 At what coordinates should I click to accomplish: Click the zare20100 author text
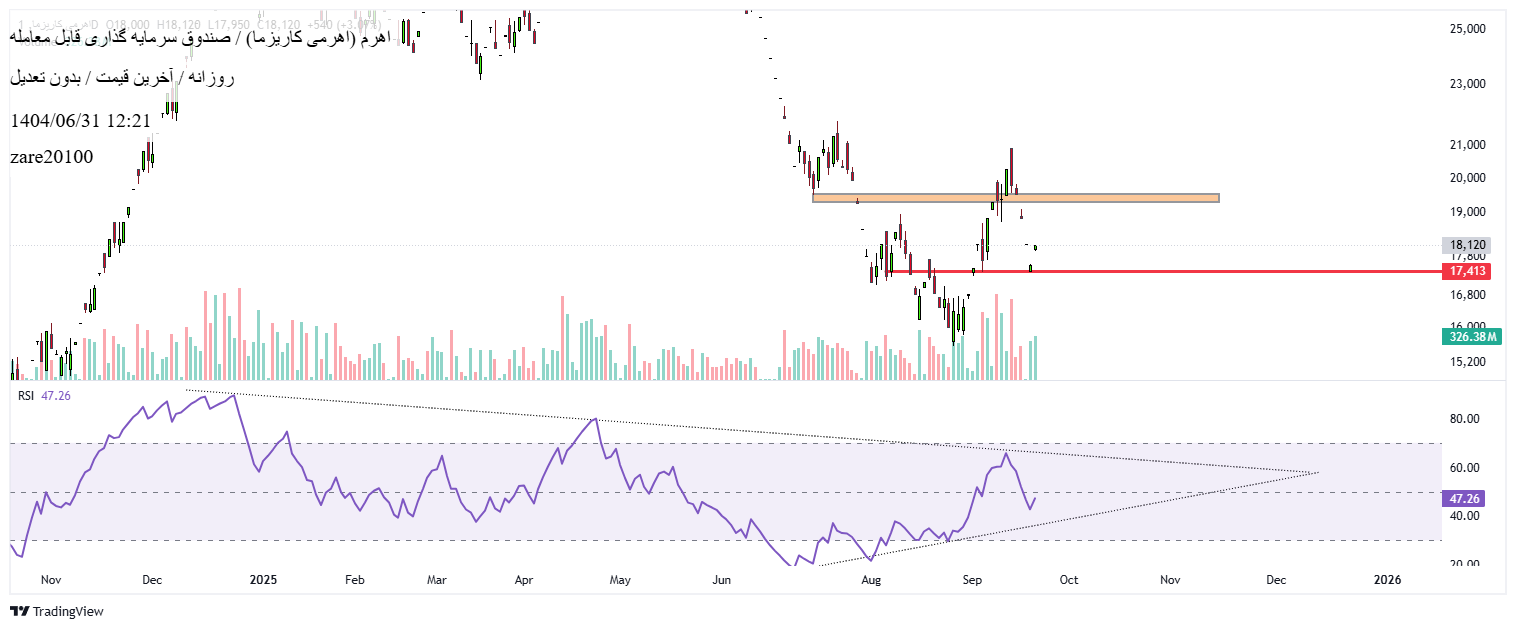[x=52, y=157]
